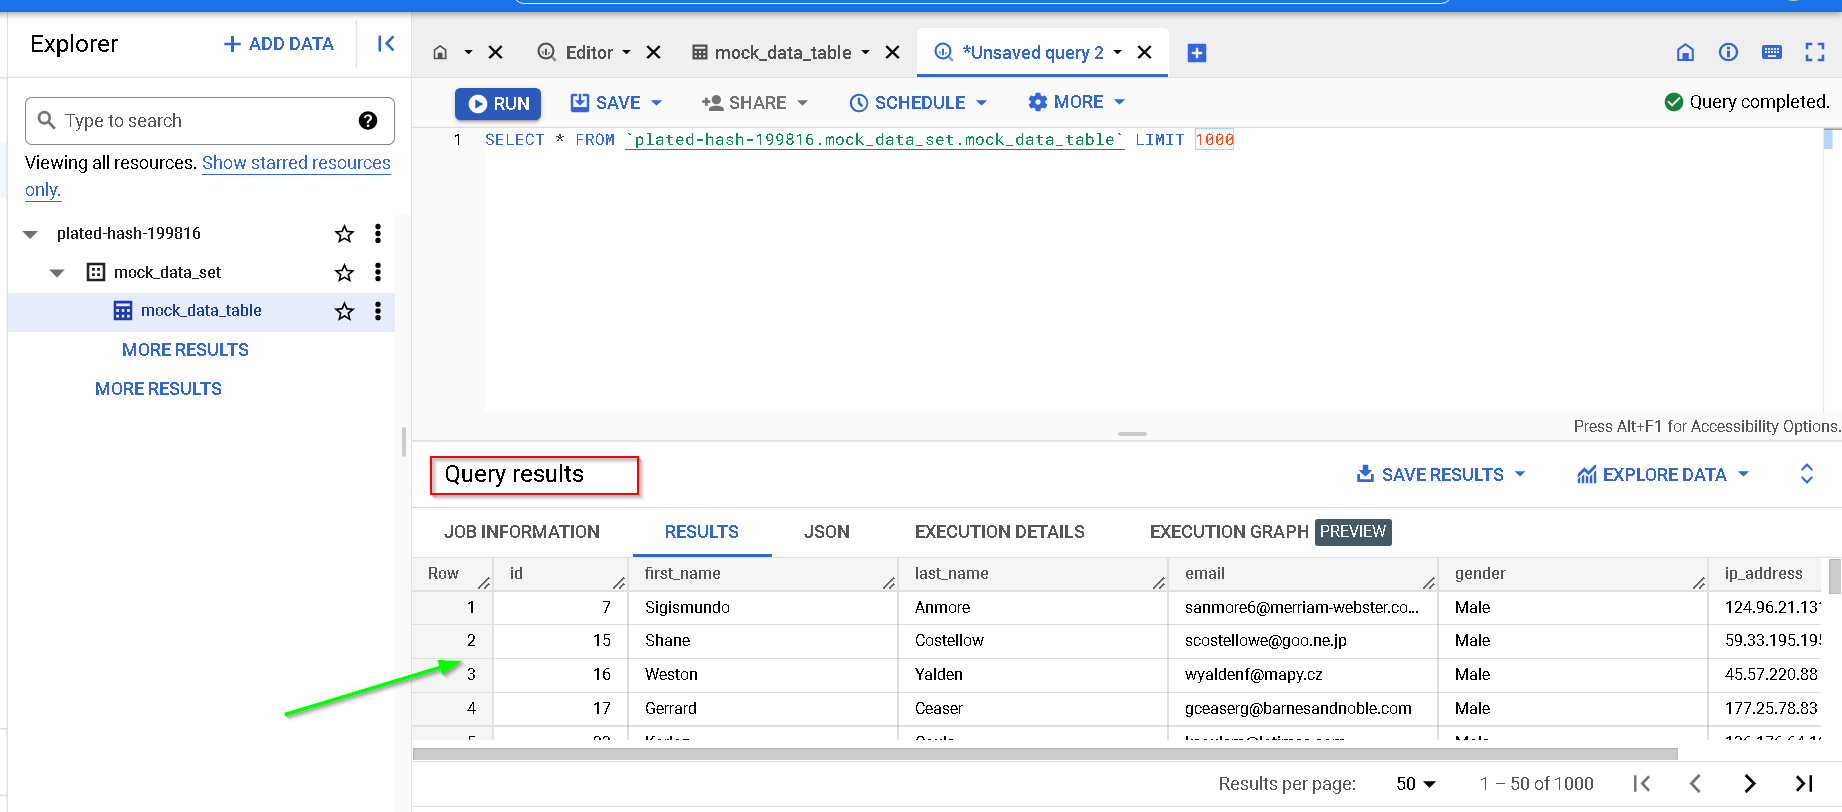
Task: Run the query
Action: pyautogui.click(x=498, y=104)
